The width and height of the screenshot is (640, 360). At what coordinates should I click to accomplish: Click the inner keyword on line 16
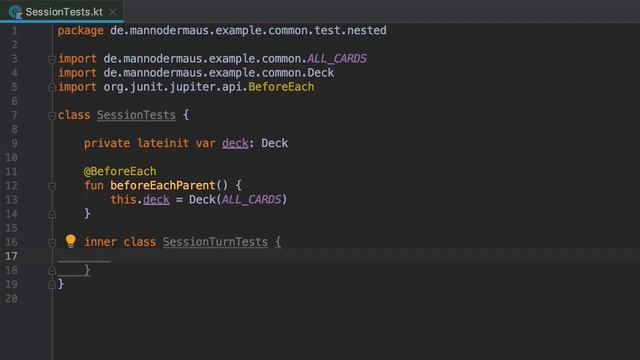tap(100, 242)
